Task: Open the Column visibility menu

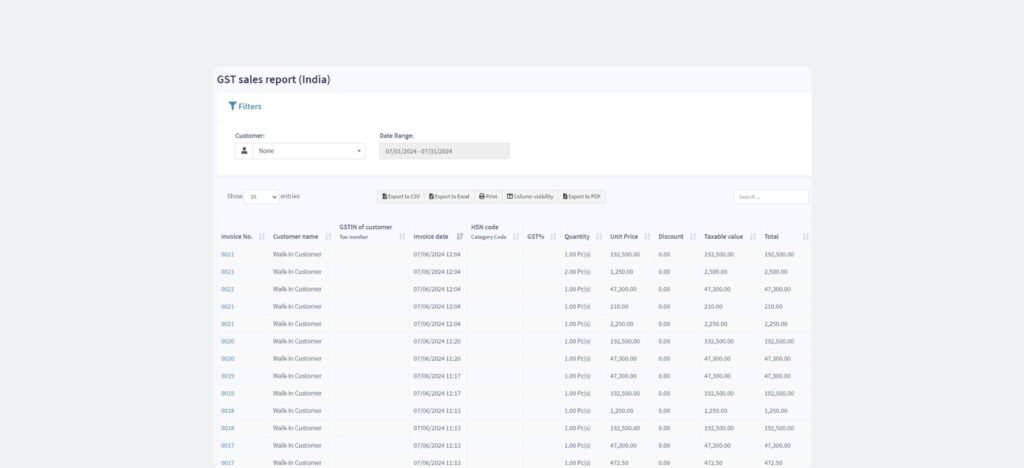Action: pos(530,197)
